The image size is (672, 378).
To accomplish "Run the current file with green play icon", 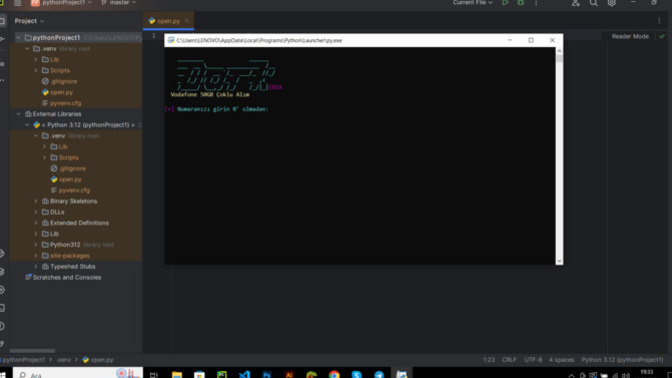I will tap(505, 3).
